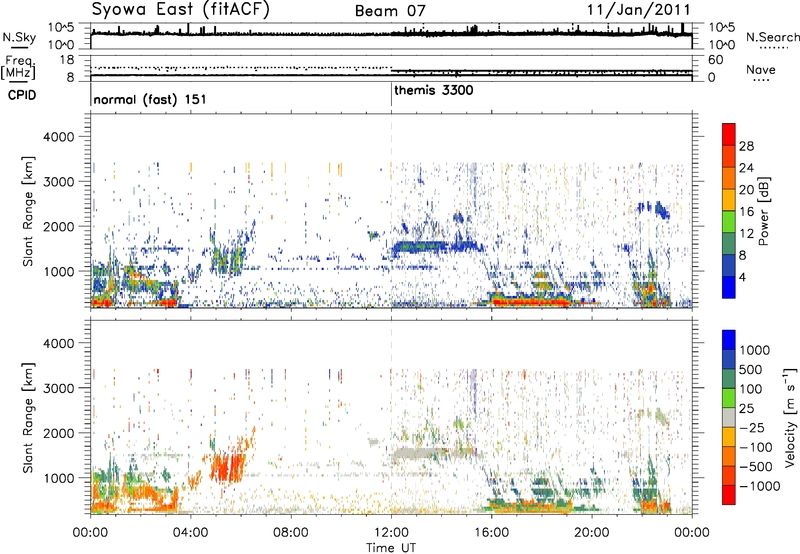800x554 pixels.
Task: Click the '500' value on velocity colorbar
Action: 751,369
